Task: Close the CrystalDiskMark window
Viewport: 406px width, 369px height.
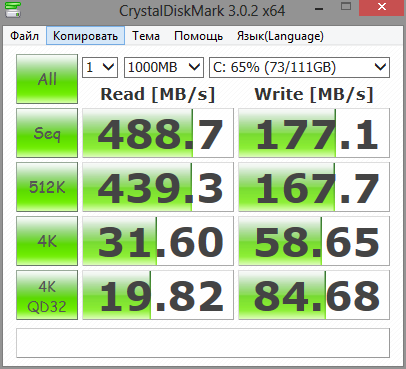Action: coord(382,7)
